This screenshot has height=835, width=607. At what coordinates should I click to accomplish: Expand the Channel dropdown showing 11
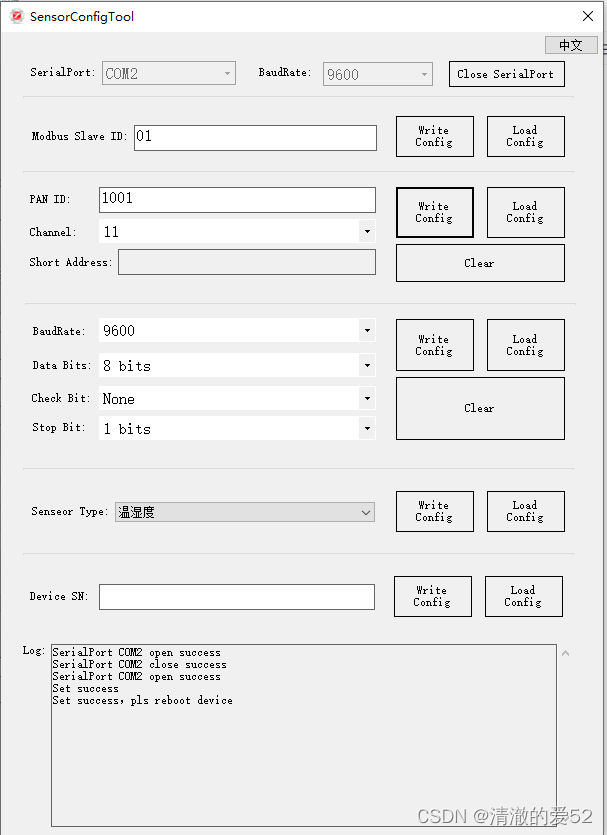[x=237, y=232]
